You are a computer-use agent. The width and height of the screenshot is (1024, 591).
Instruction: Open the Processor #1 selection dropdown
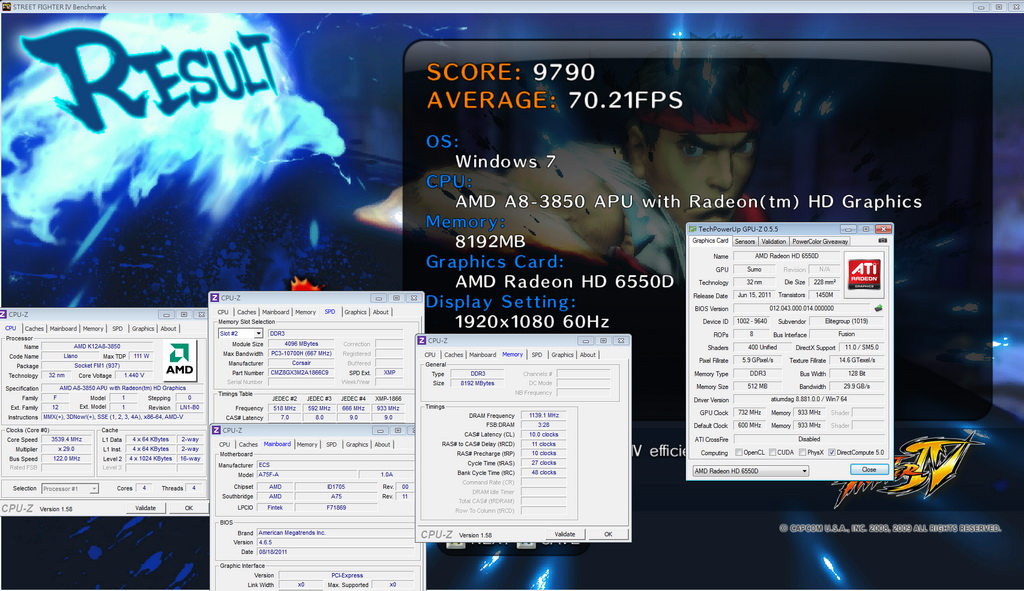pyautogui.click(x=69, y=488)
